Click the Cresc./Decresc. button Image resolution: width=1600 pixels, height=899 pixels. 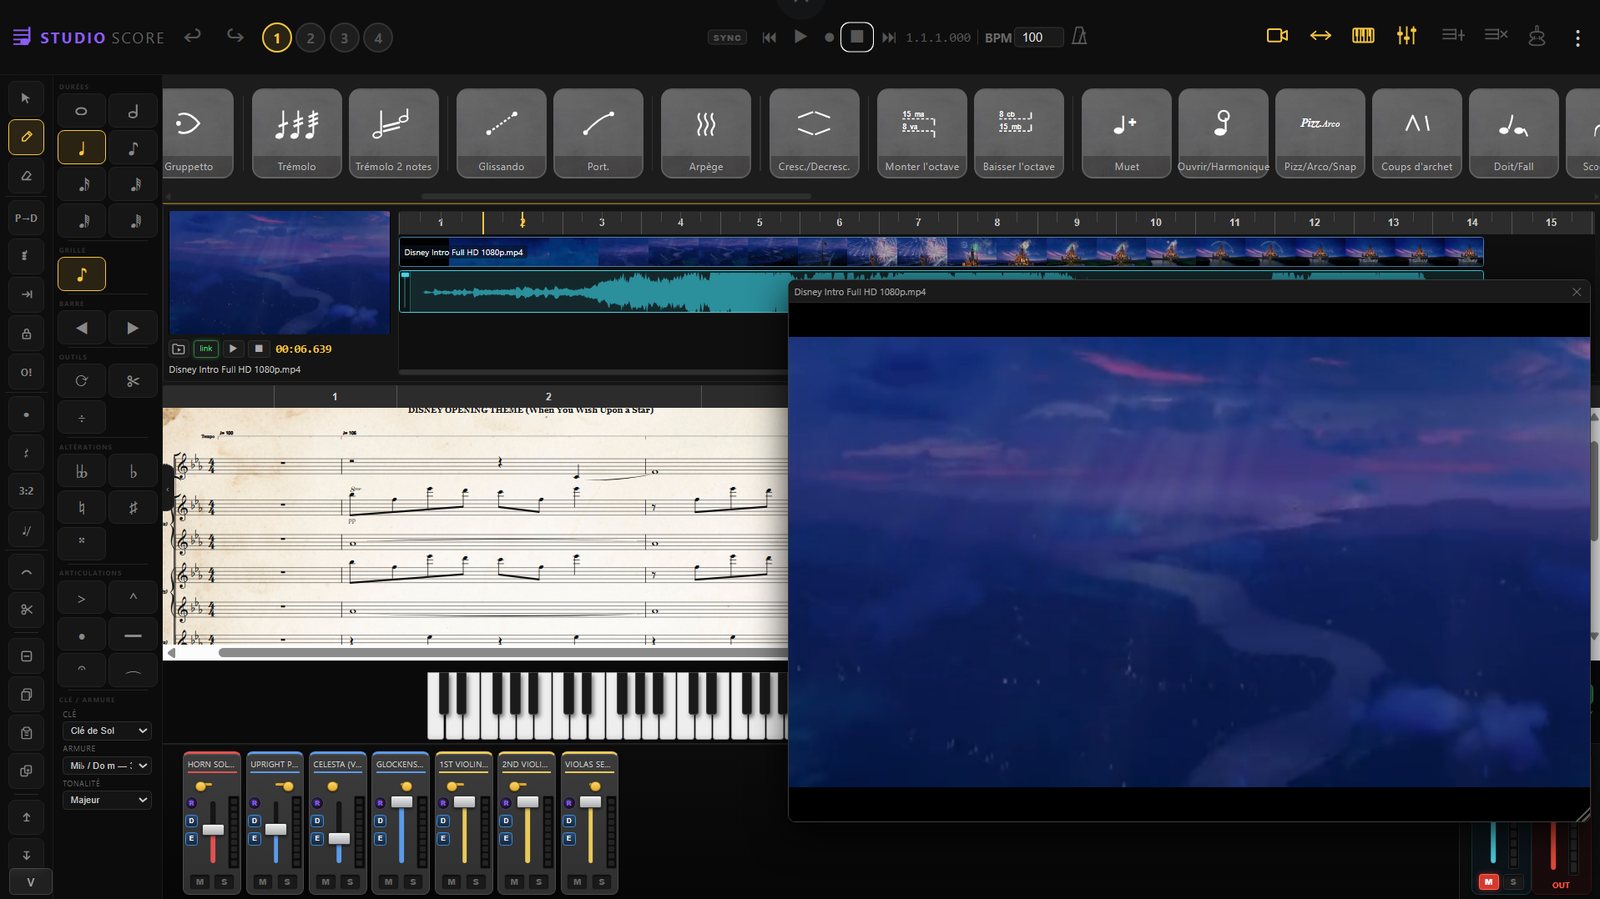[814, 133]
